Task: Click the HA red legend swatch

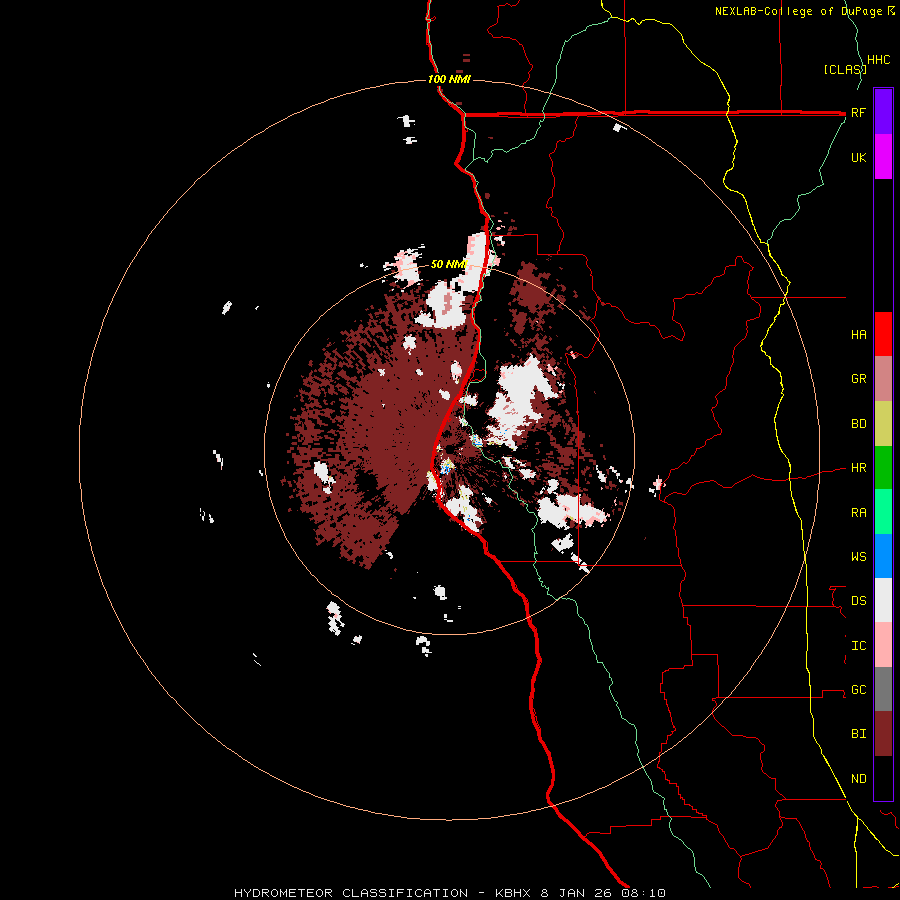Action: (x=883, y=334)
